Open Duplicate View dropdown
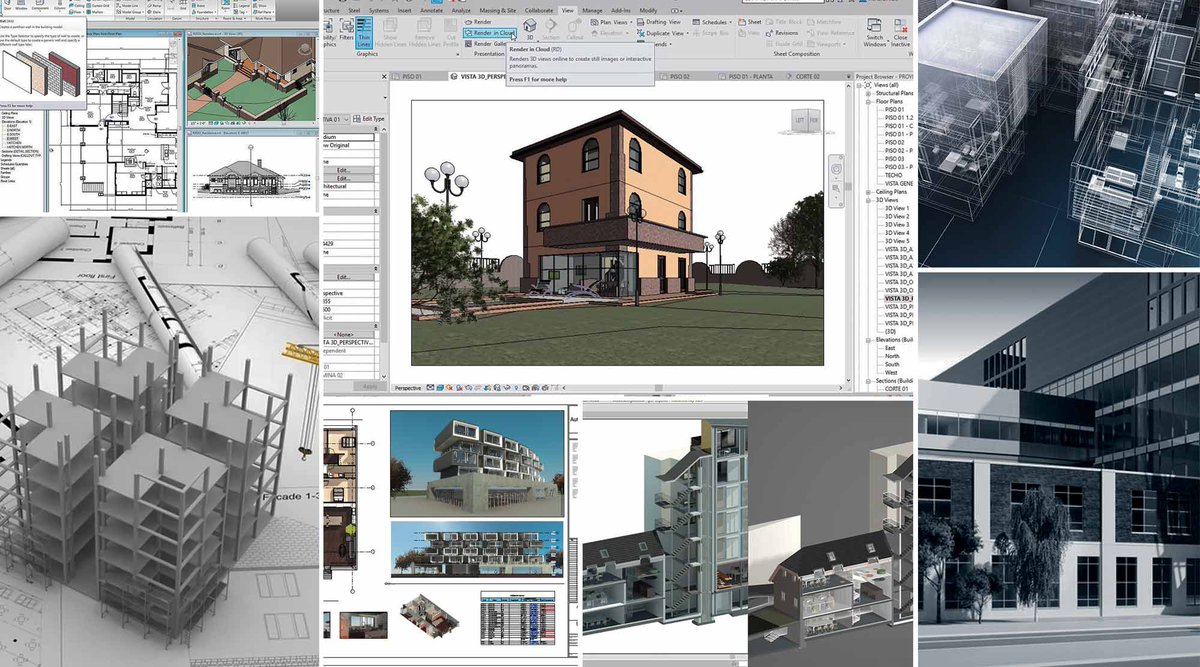Viewport: 1200px width, 667px height. point(662,33)
